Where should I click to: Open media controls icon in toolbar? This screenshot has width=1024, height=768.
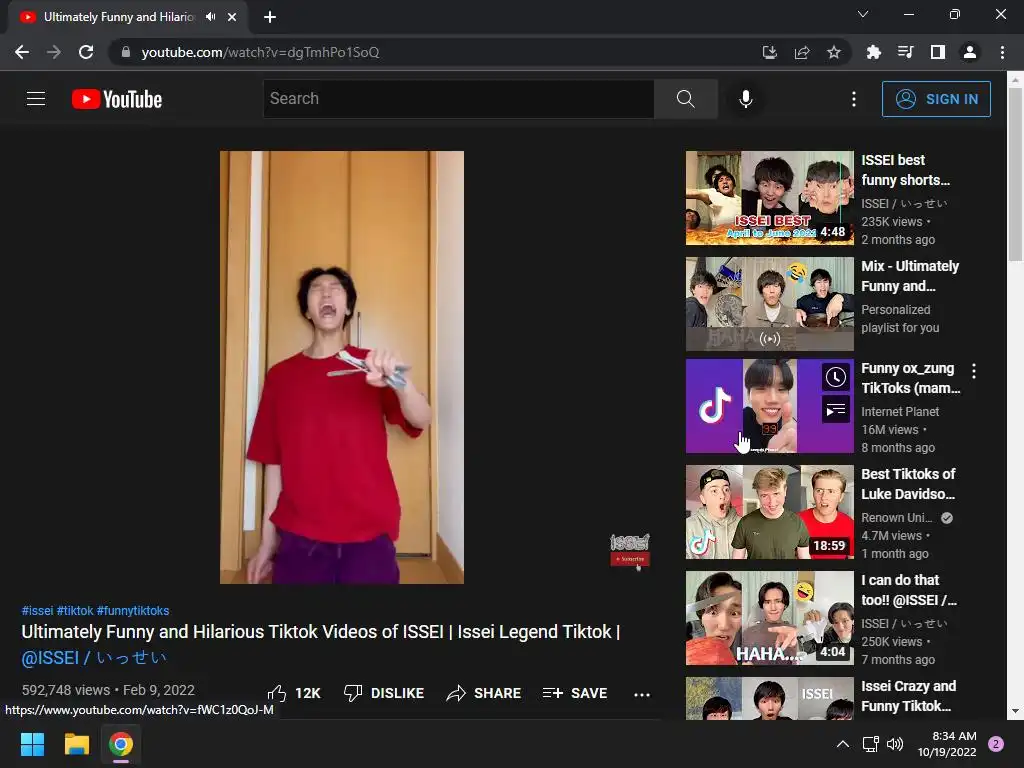click(x=906, y=52)
